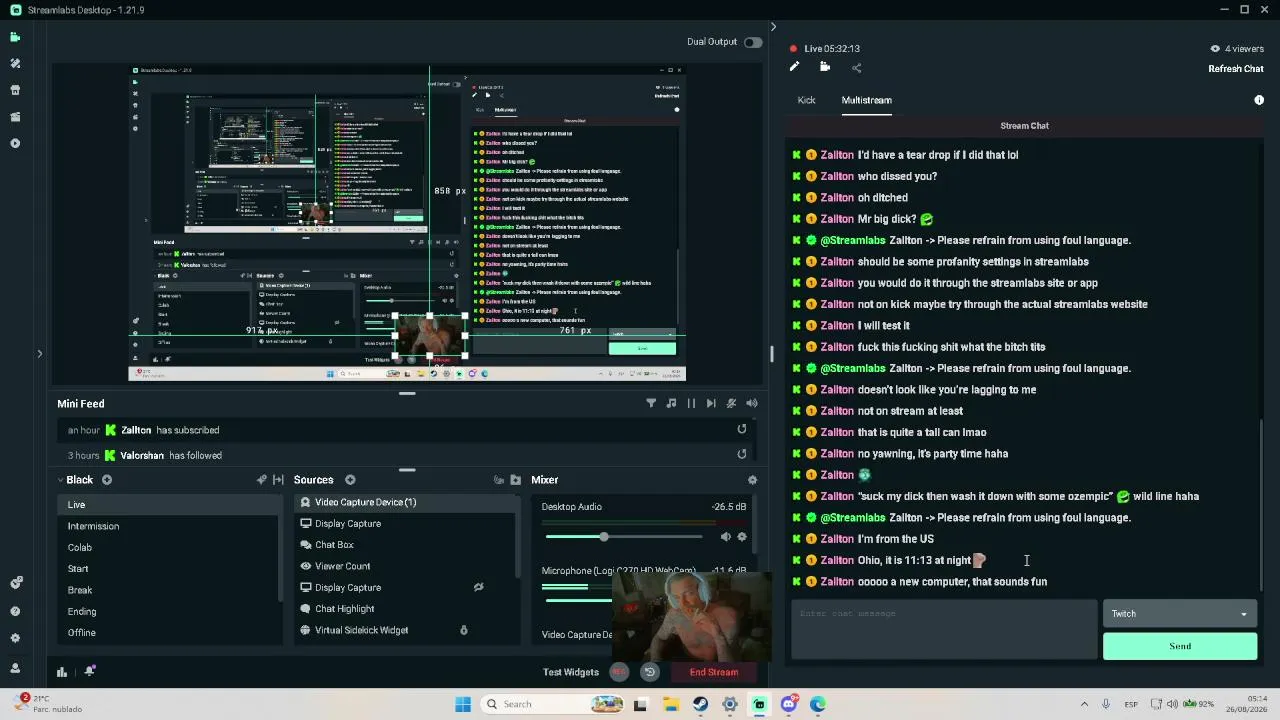Image resolution: width=1280 pixels, height=720 pixels.
Task: Open Desktop Audio settings gear
Action: (x=742, y=537)
